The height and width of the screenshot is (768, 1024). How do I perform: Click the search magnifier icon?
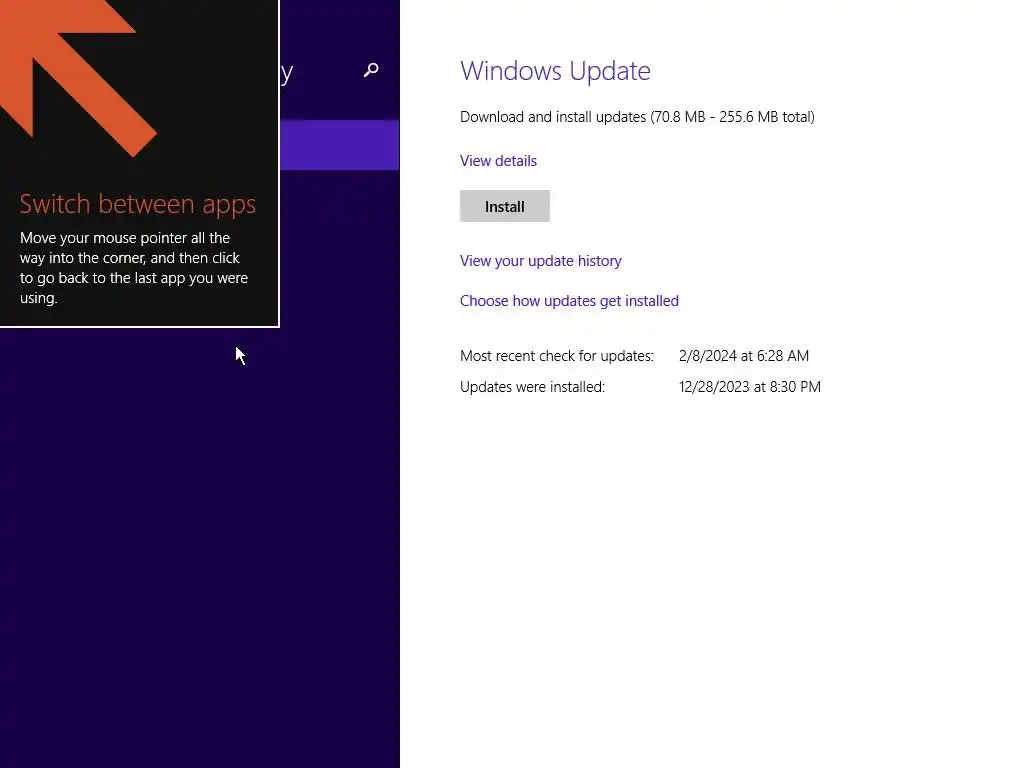(x=371, y=70)
